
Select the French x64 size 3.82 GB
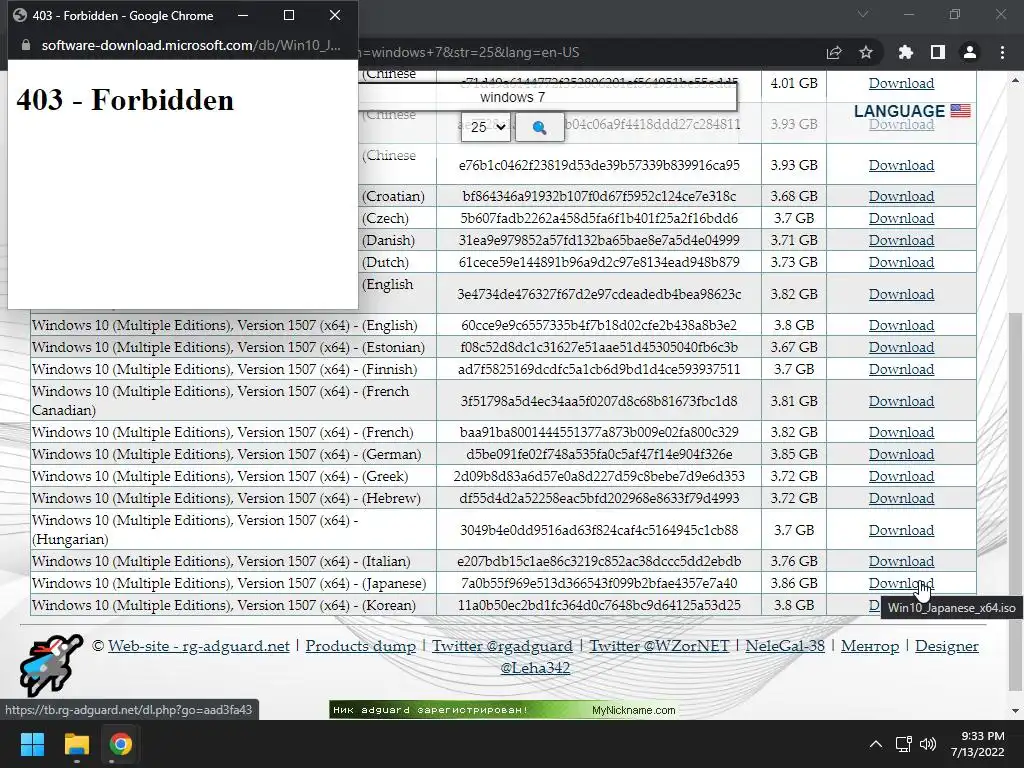(793, 432)
